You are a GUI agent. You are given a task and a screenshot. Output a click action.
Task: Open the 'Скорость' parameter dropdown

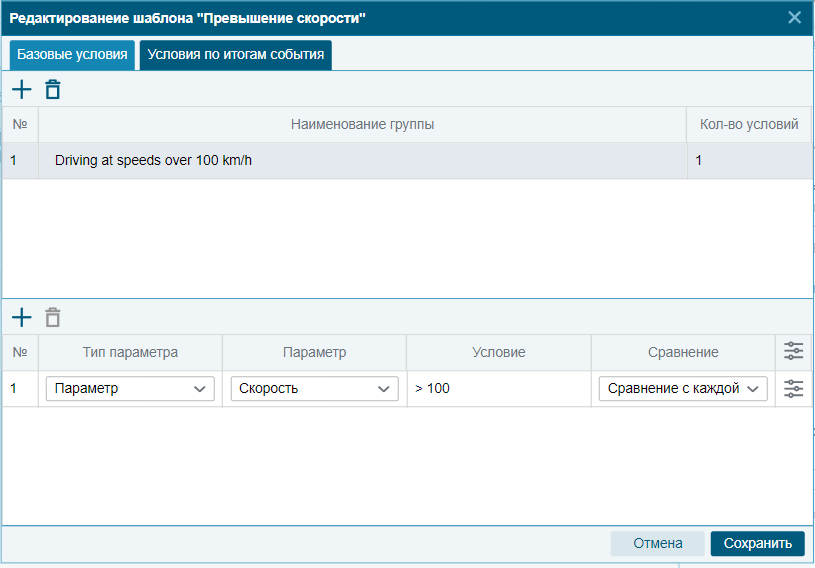pyautogui.click(x=314, y=389)
